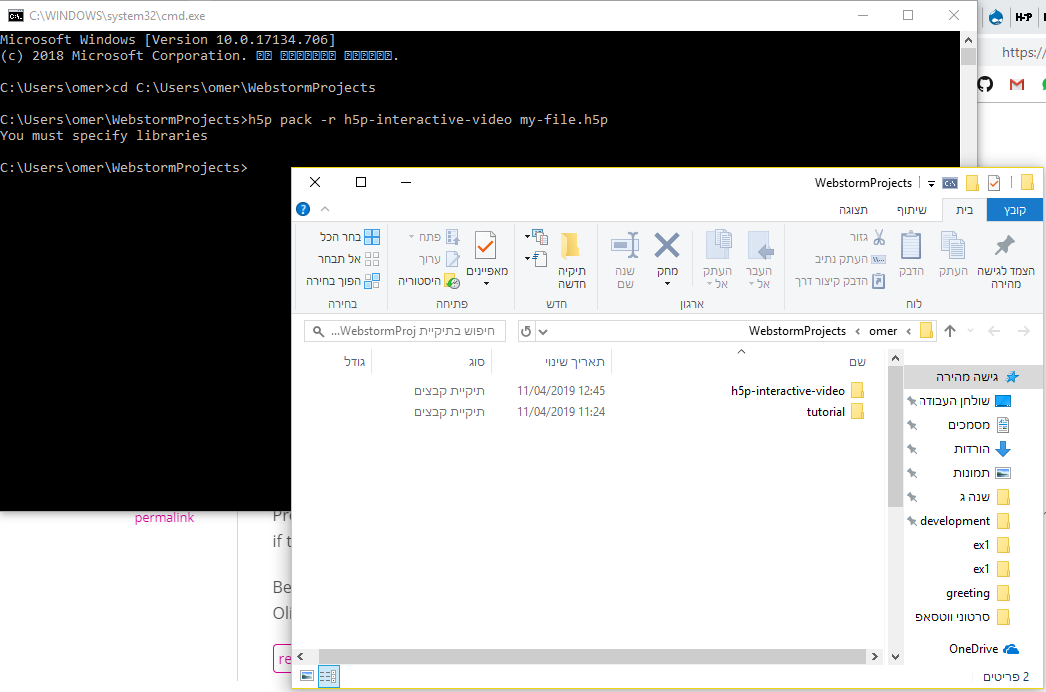The width and height of the screenshot is (1046, 692).
Task: Expand the Properties (מאפיינים) dropdown arrow
Action: pyautogui.click(x=486, y=284)
